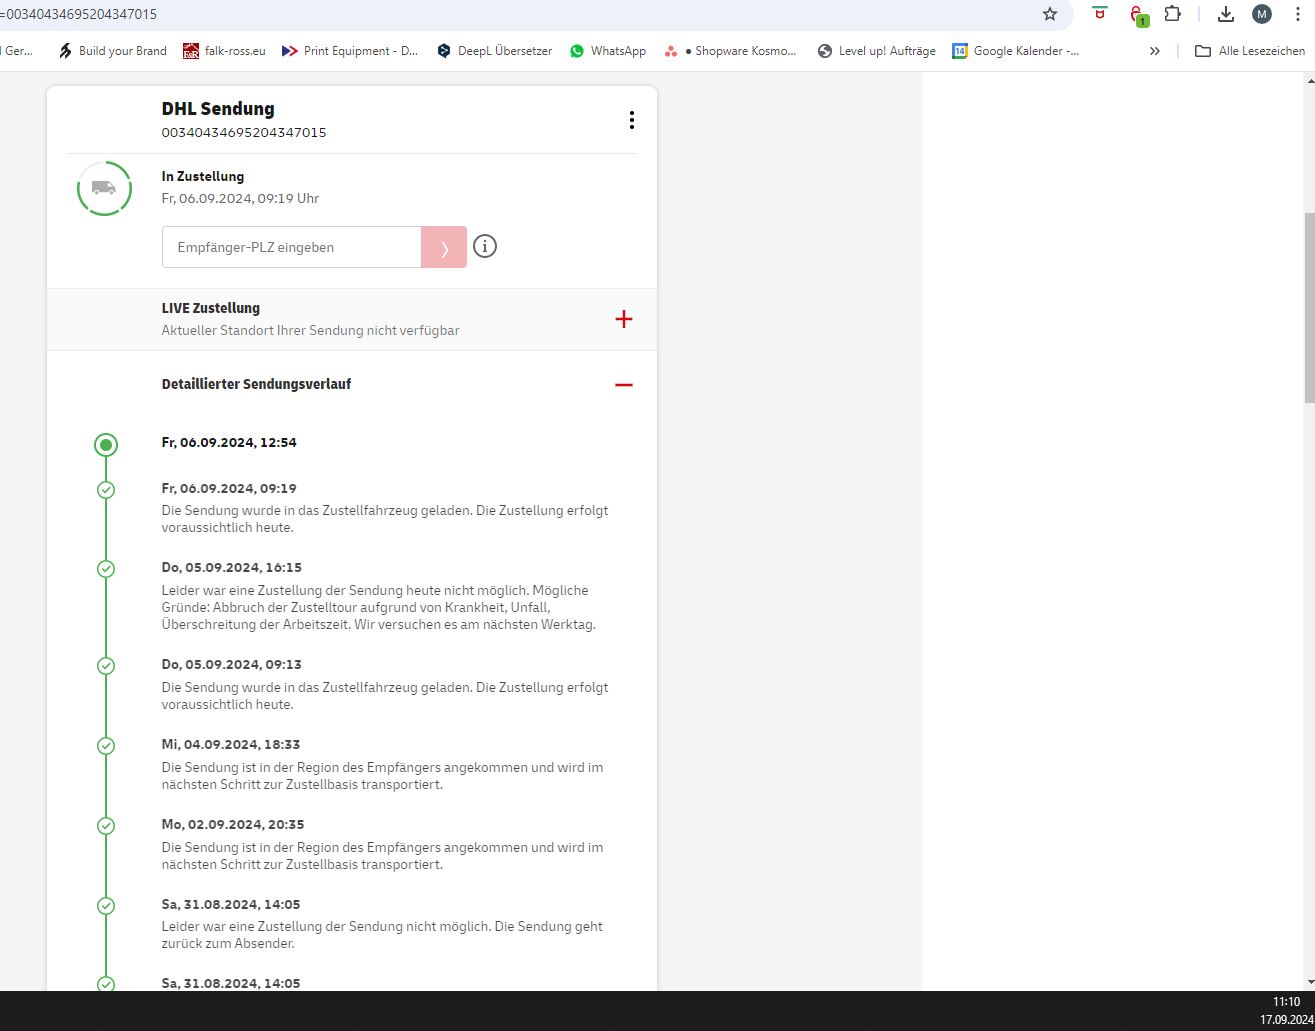This screenshot has width=1315, height=1031.
Task: Expand the LIVE Zustellung section
Action: pos(624,319)
